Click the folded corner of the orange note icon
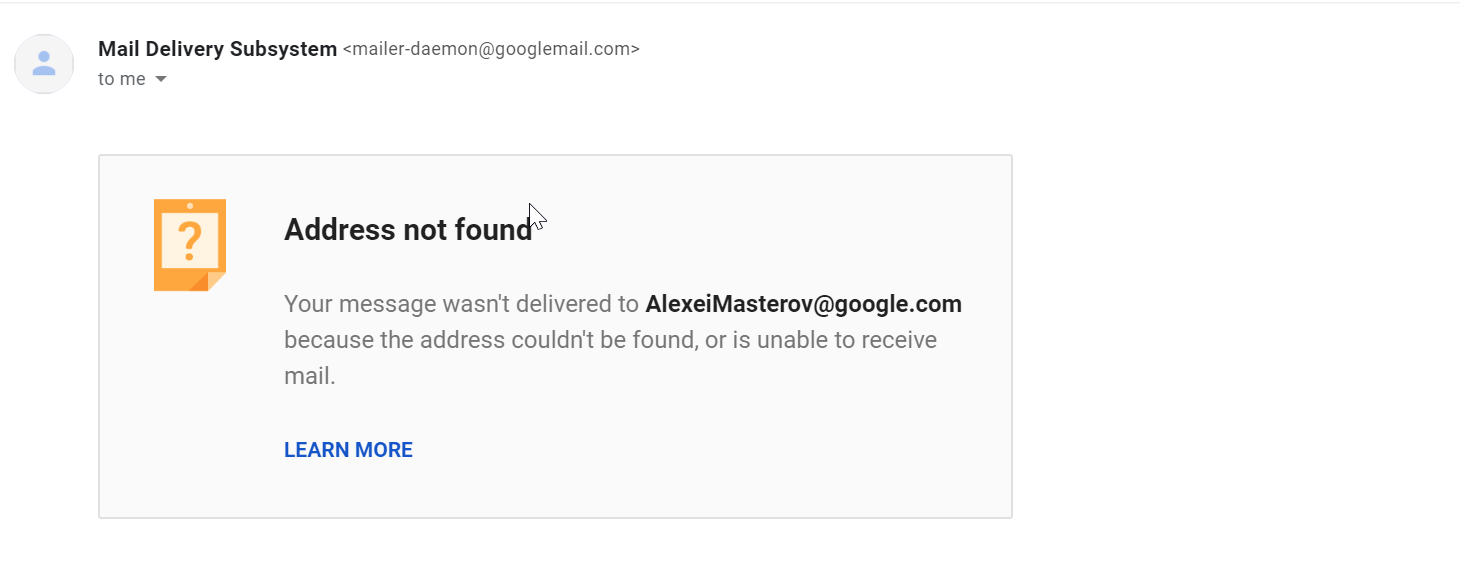1460x578 pixels. click(x=215, y=281)
